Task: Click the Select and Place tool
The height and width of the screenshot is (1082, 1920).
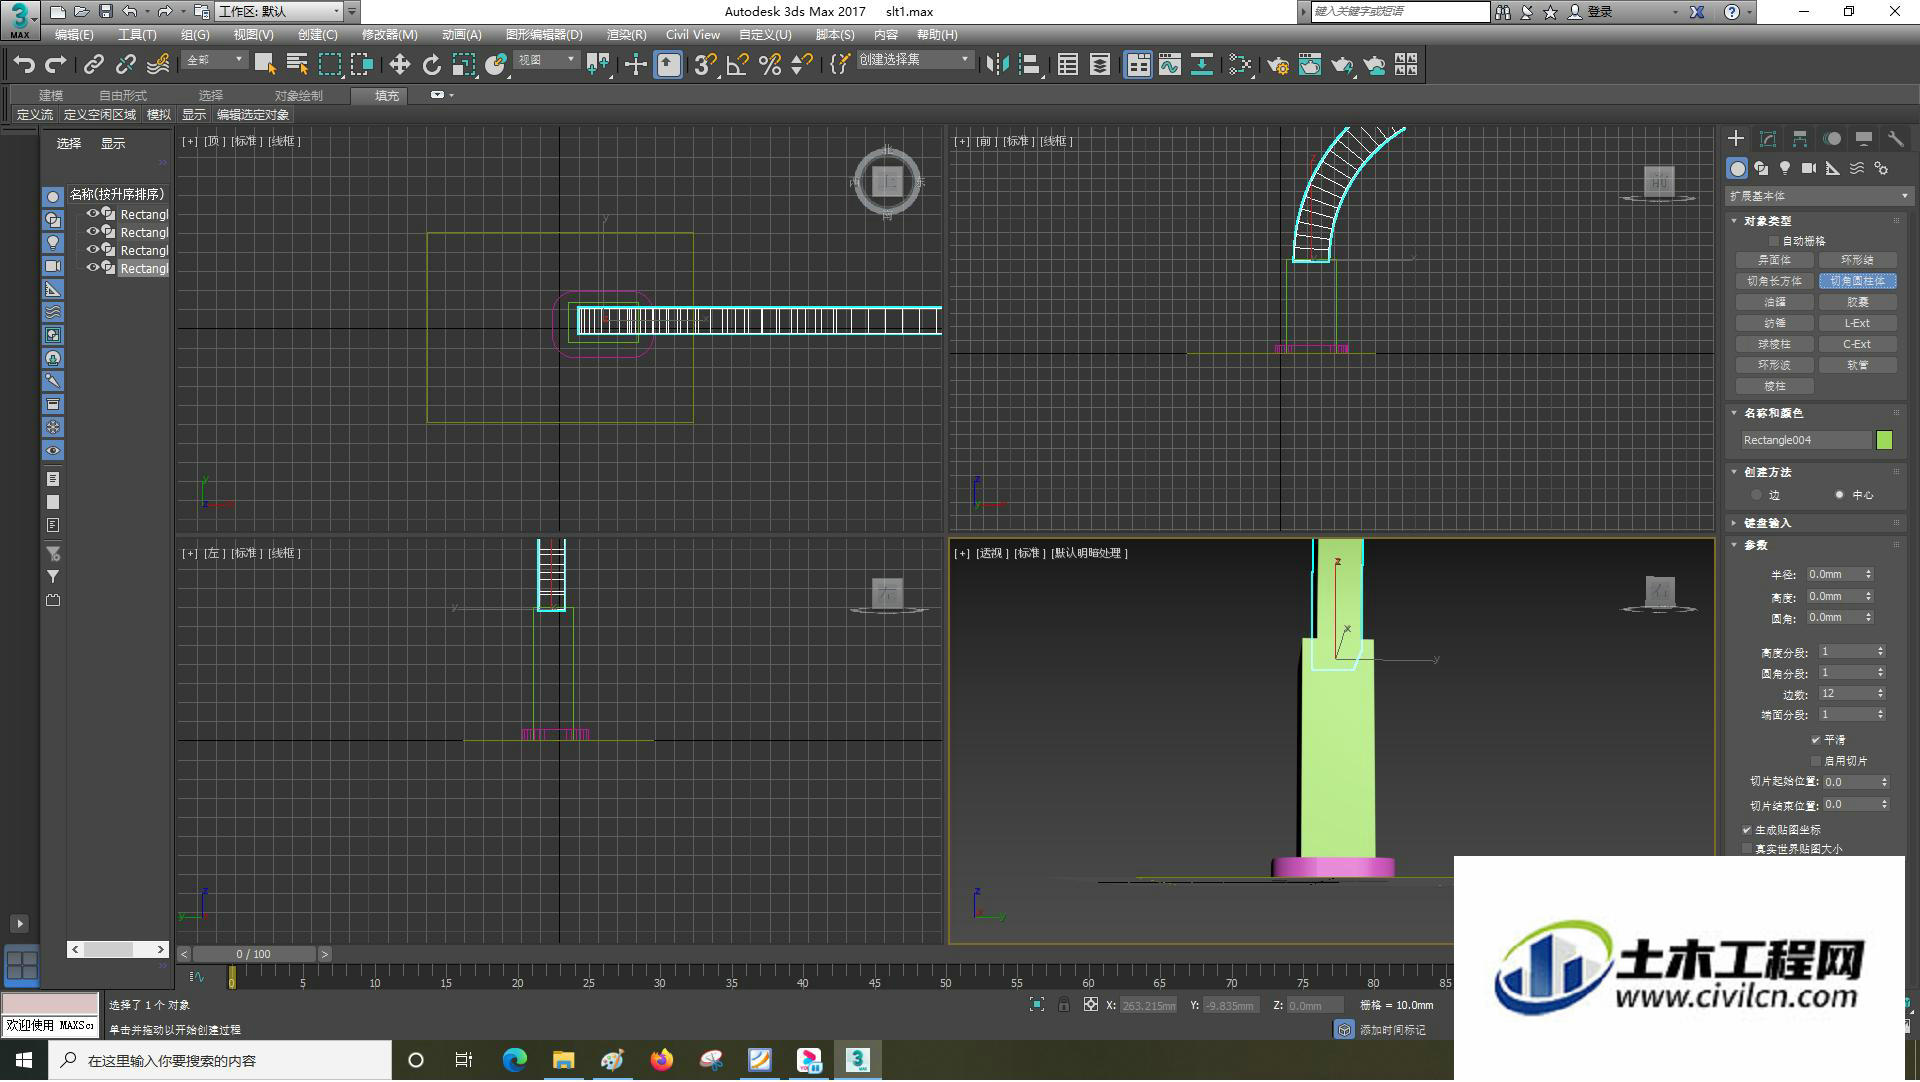Action: pyautogui.click(x=496, y=65)
